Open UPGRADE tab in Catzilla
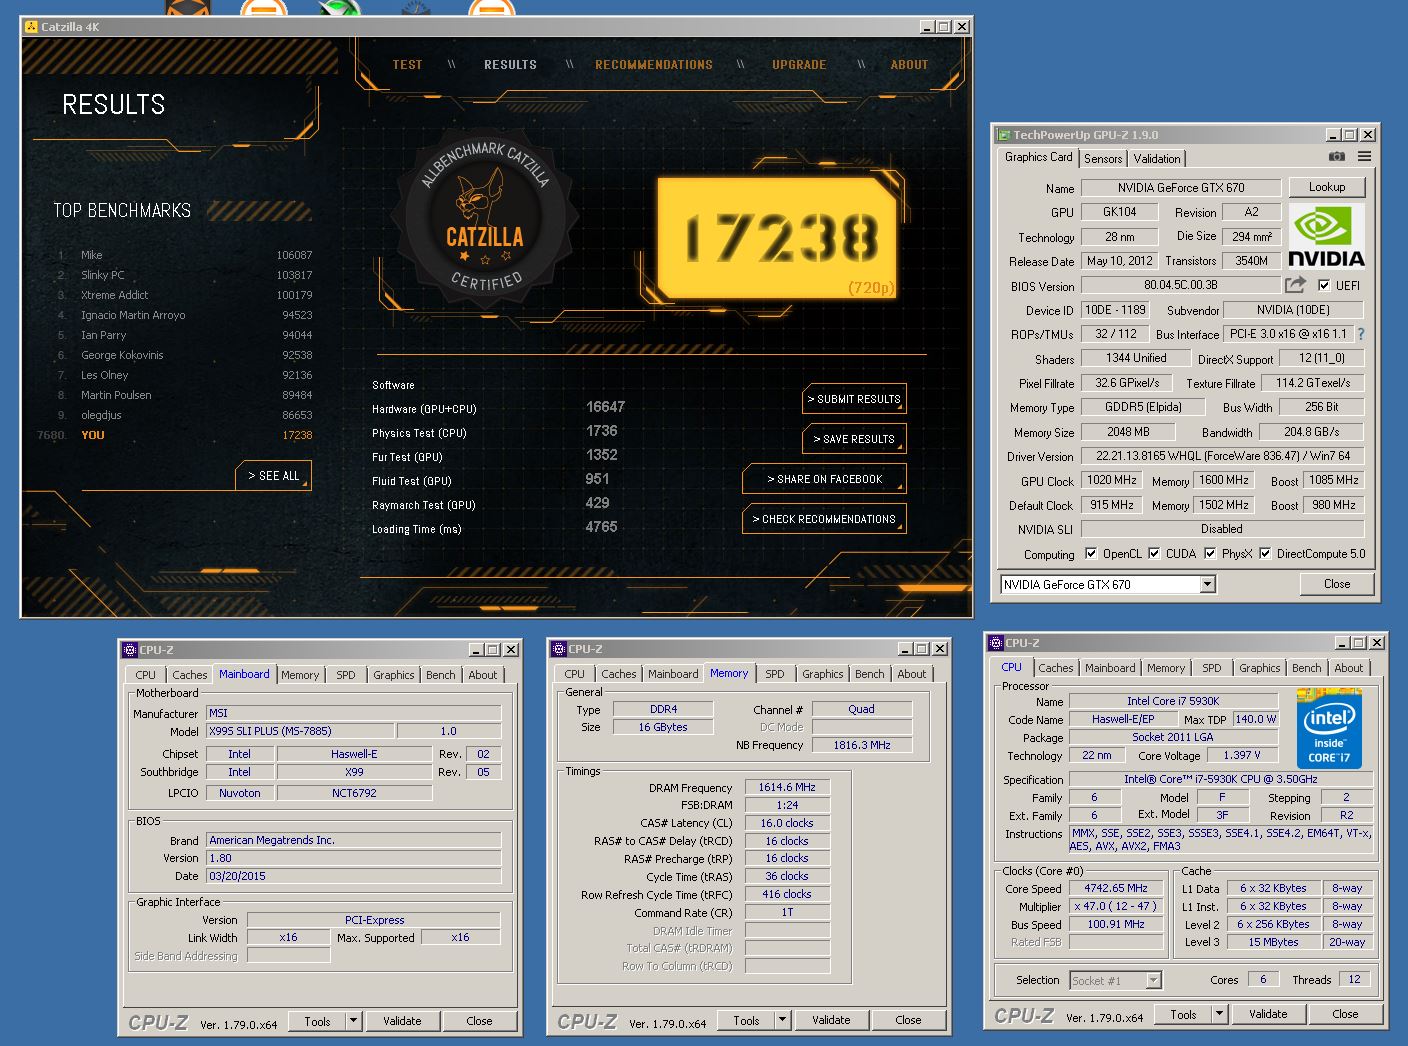Viewport: 1408px width, 1046px height. (x=799, y=64)
